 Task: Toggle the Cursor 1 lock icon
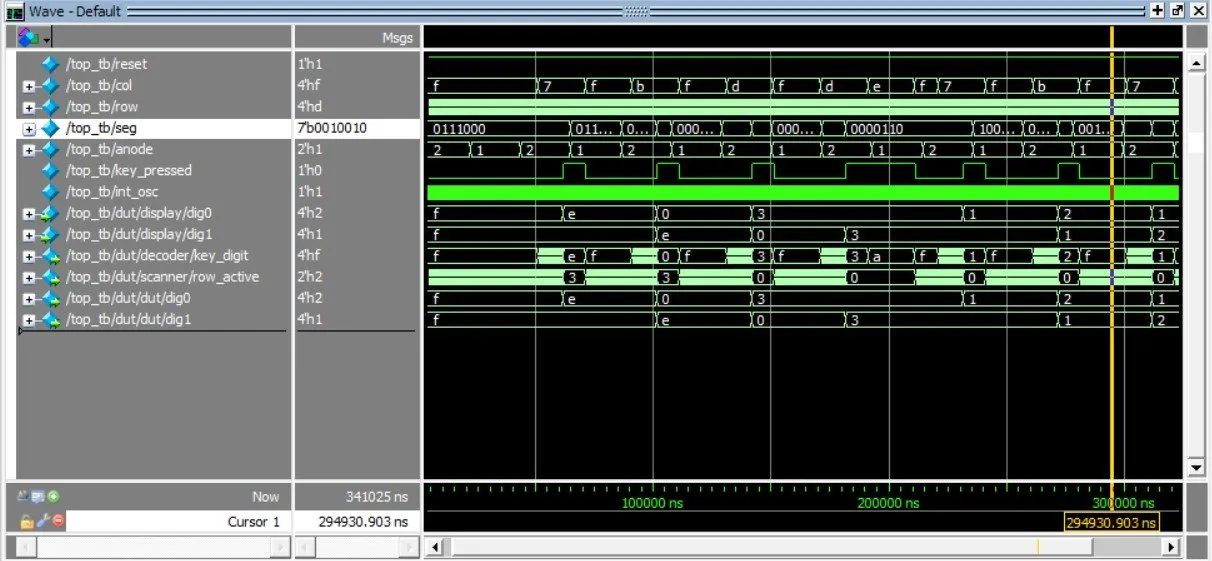(x=27, y=521)
